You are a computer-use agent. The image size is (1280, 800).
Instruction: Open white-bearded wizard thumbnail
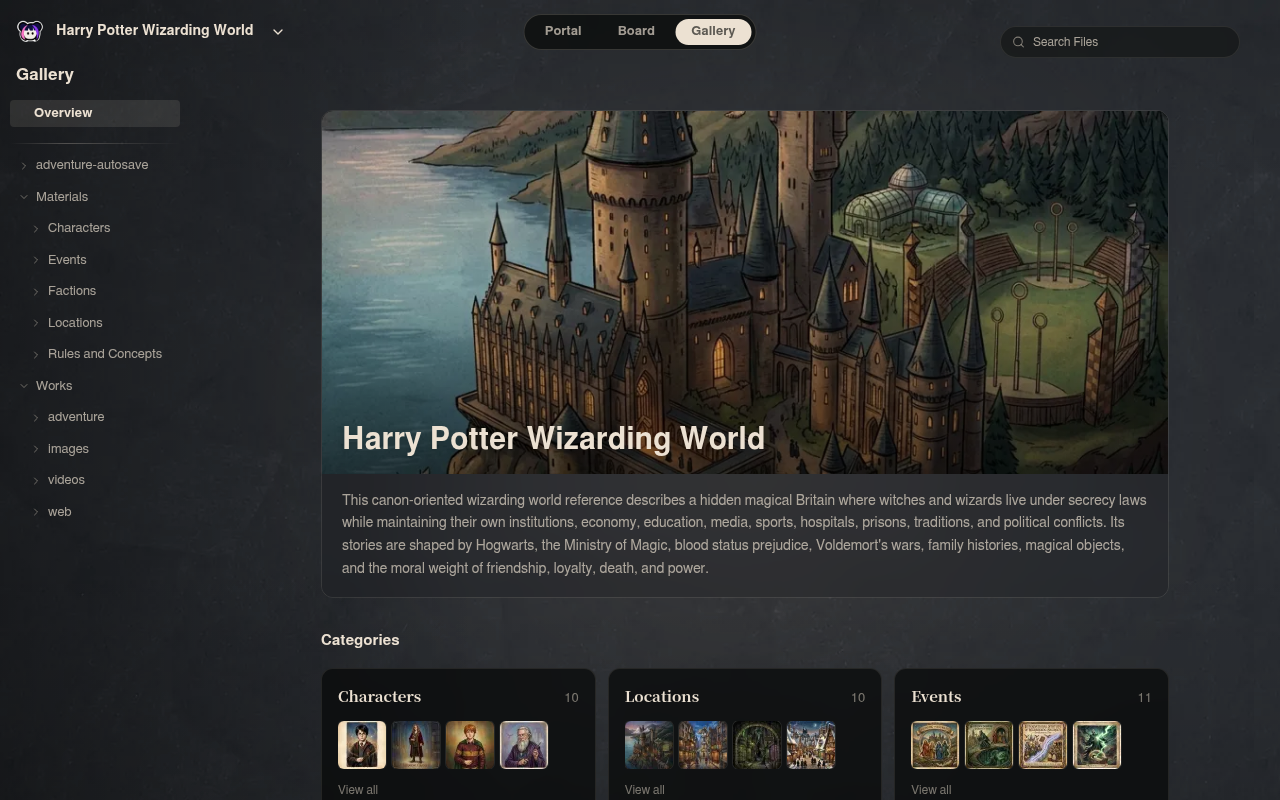click(x=524, y=745)
